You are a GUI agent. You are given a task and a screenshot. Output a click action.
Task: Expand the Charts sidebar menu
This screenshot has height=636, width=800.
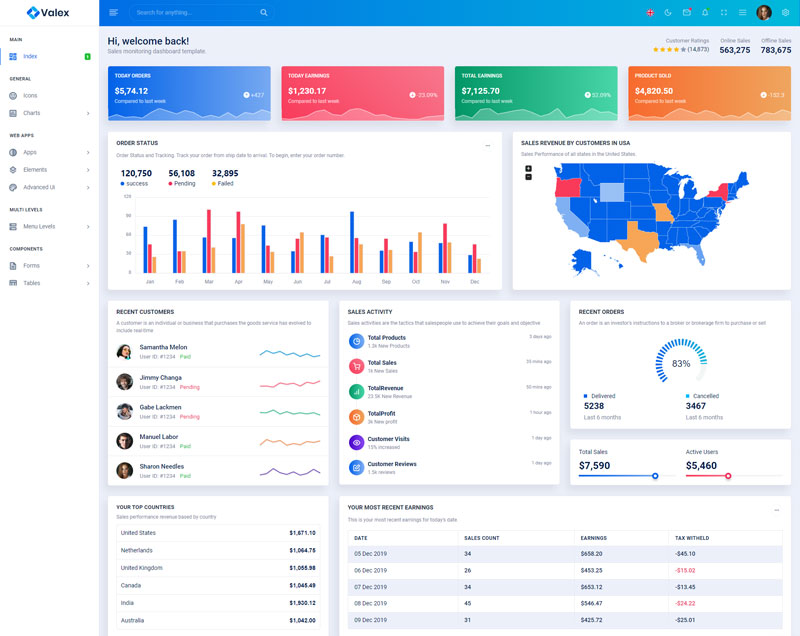pyautogui.click(x=49, y=113)
